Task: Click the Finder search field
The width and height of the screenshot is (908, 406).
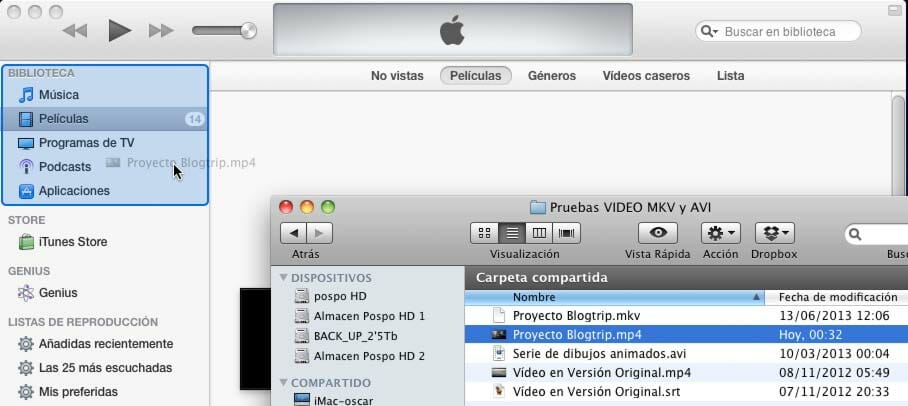Action: tap(876, 235)
